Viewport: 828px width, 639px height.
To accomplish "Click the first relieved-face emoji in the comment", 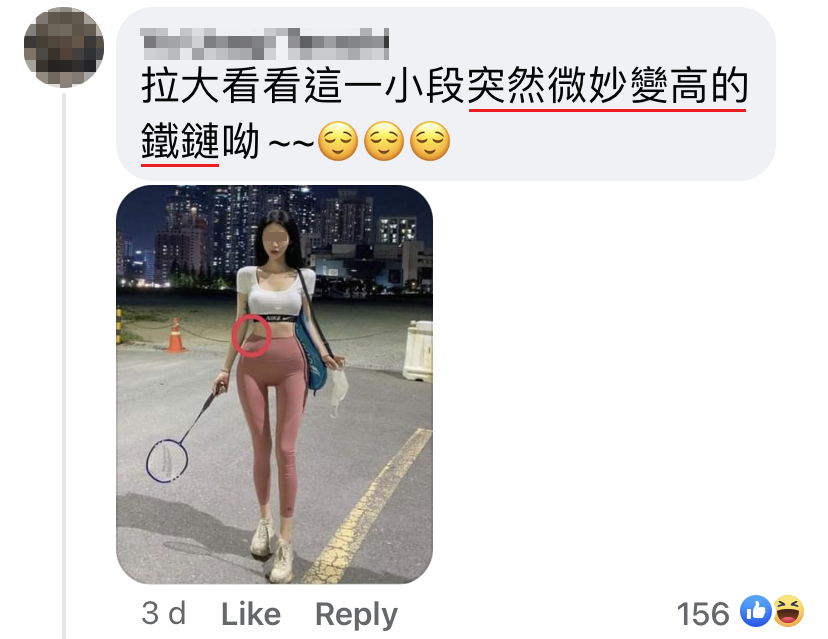I will click(338, 142).
